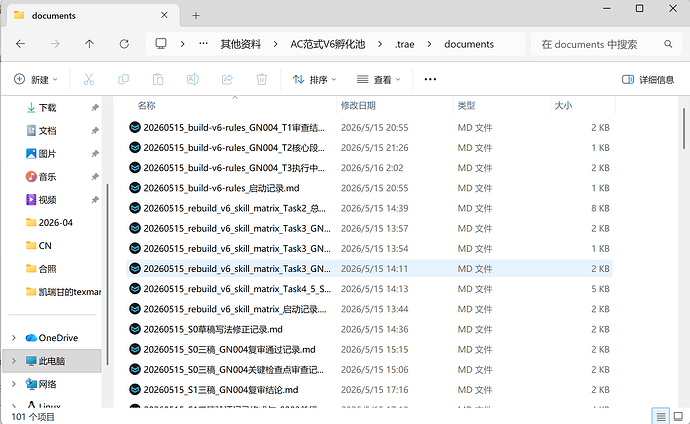Click the PC monitor icon in address bar
This screenshot has width=690, height=424.
[161, 44]
